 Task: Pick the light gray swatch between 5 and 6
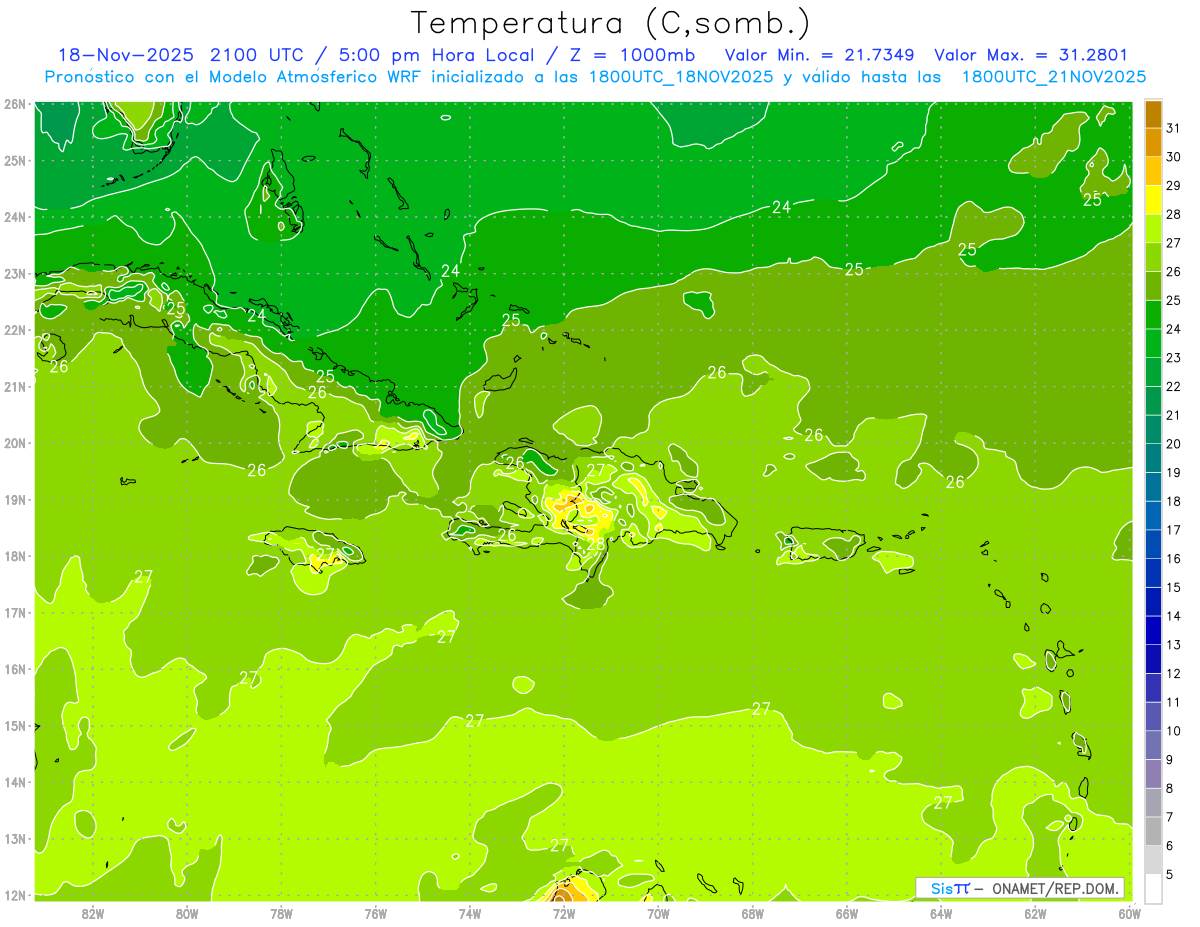click(1153, 859)
